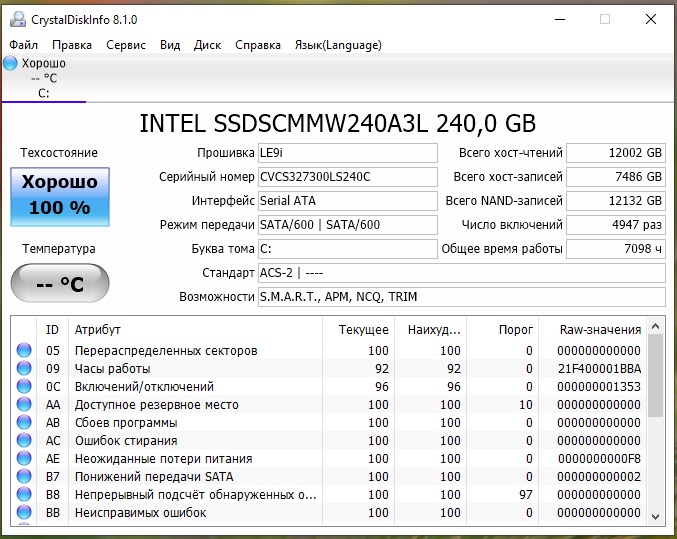Image resolution: width=677 pixels, height=539 pixels.
Task: Open the Язык(Language) menu
Action: (x=338, y=45)
